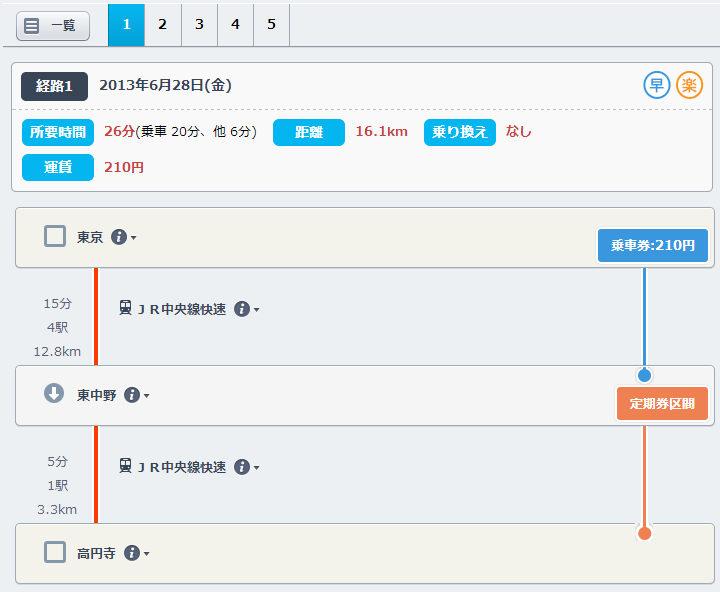Click the 楽 (easy) circle badge

tap(689, 85)
